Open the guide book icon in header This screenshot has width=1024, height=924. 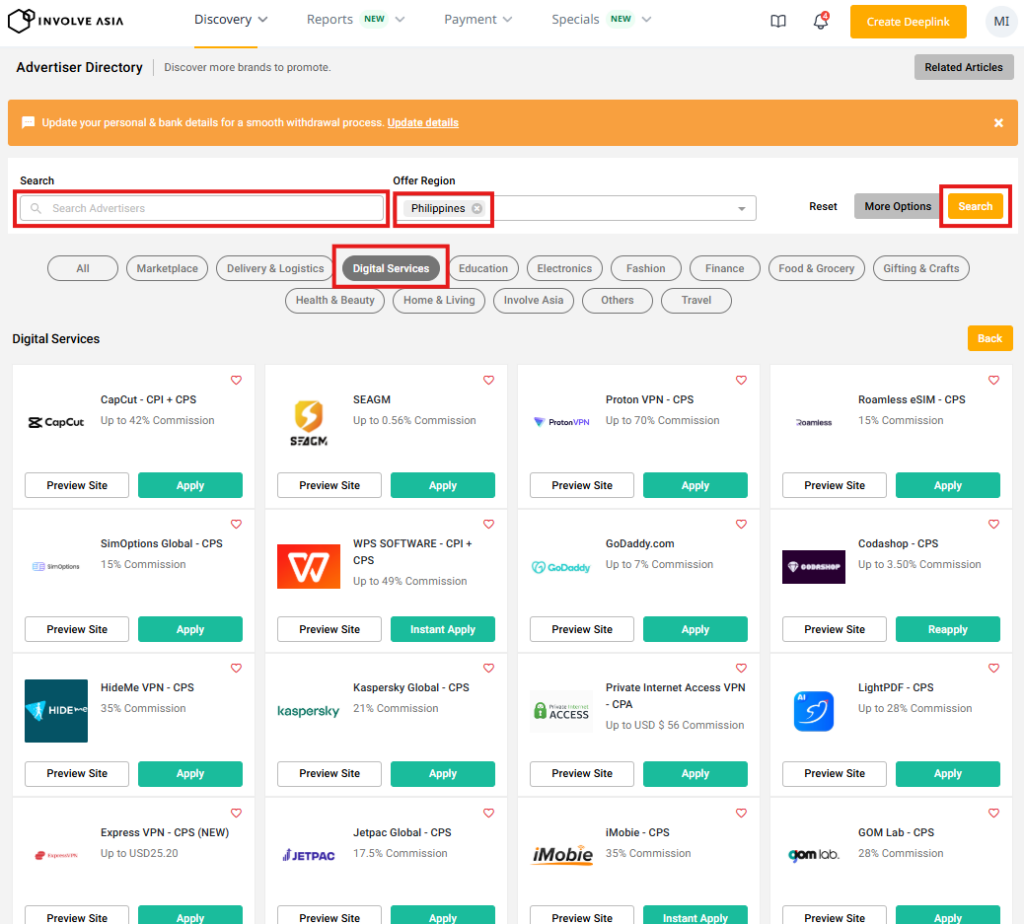pos(778,21)
